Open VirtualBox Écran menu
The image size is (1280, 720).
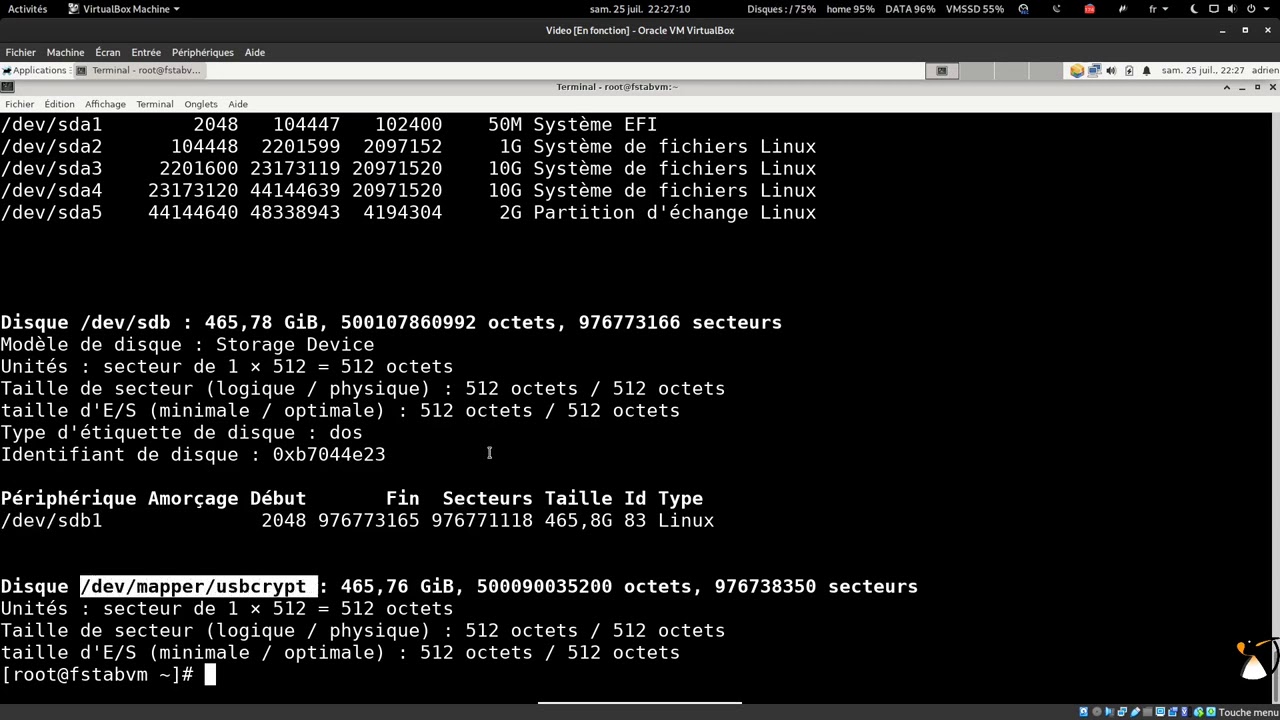pos(108,52)
